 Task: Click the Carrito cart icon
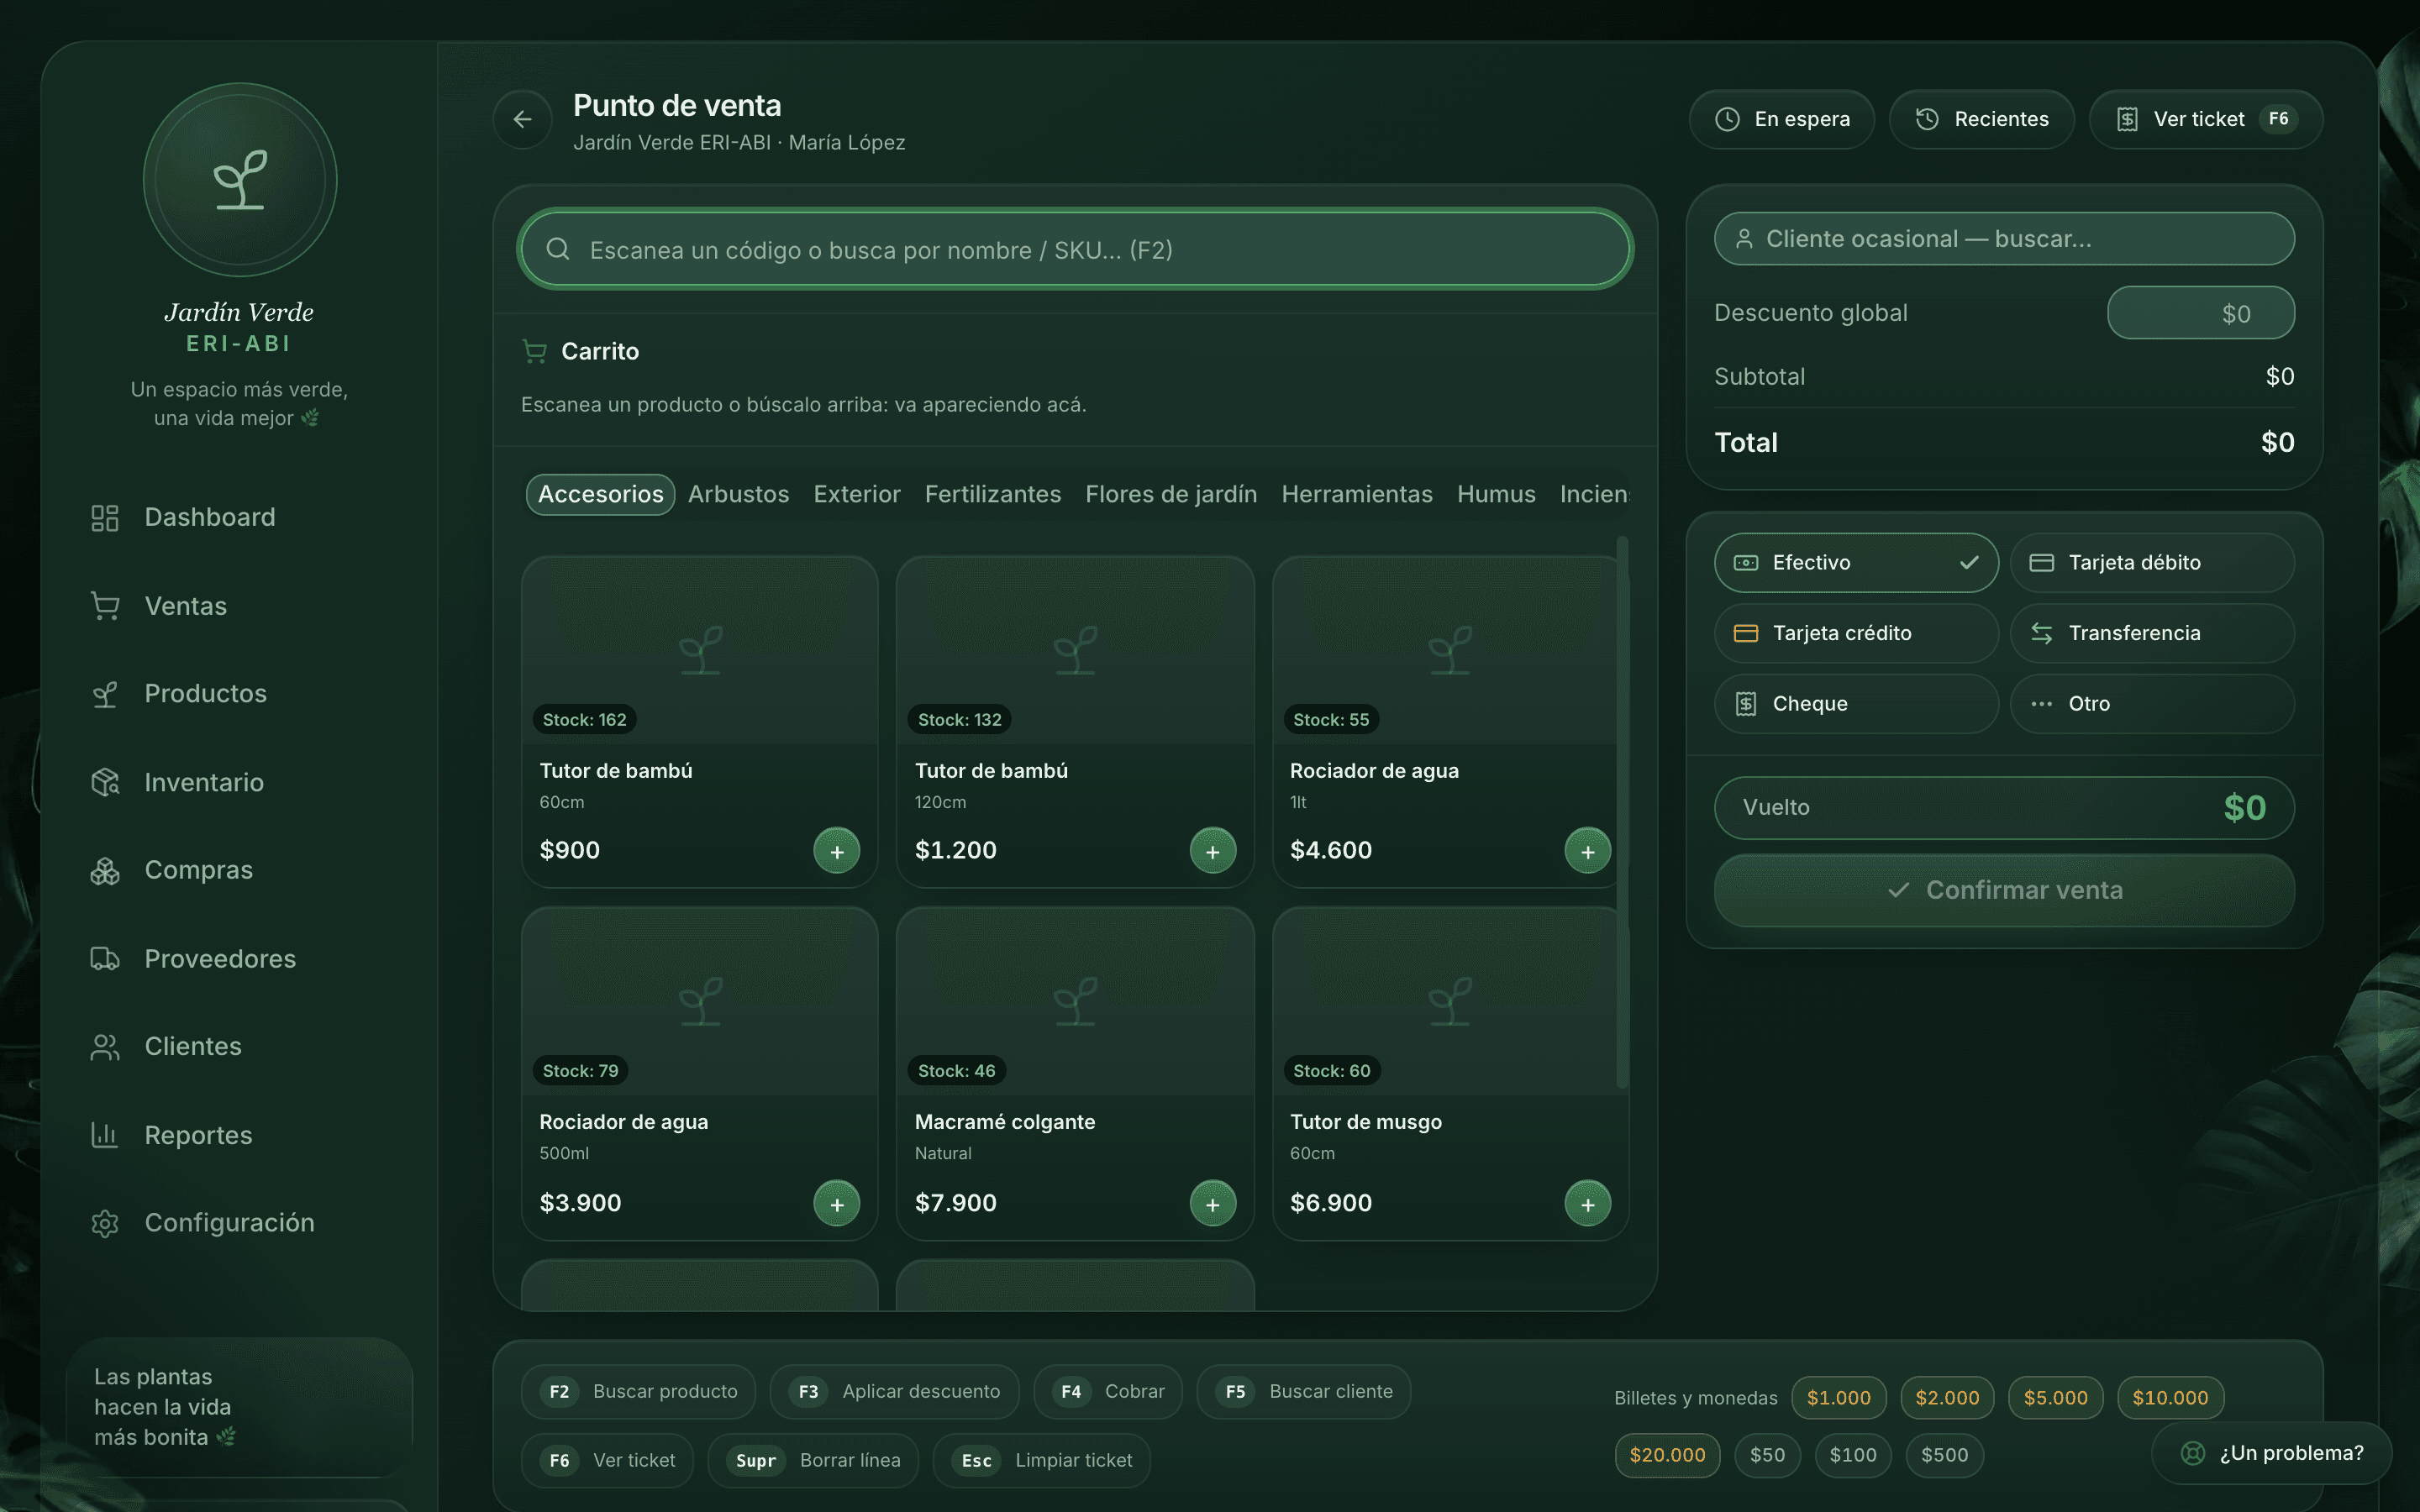[535, 351]
